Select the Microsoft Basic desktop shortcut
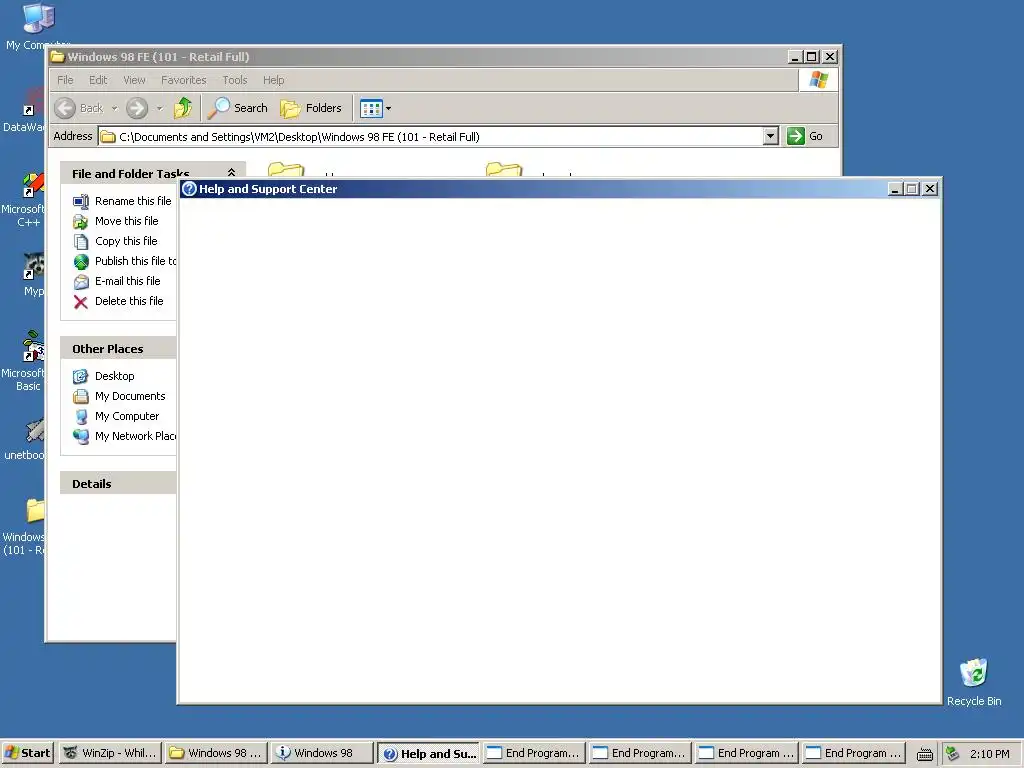This screenshot has width=1024, height=768. click(24, 361)
